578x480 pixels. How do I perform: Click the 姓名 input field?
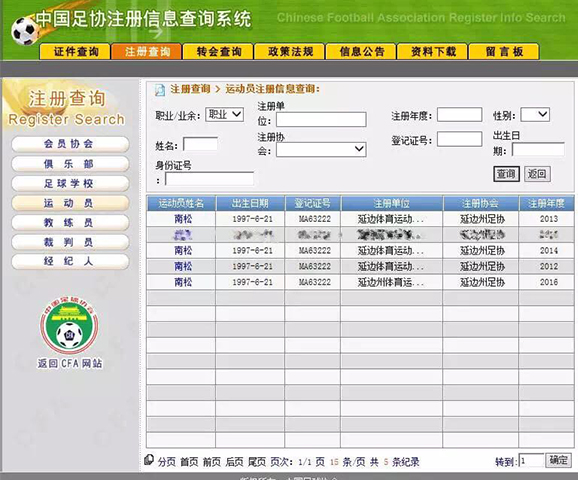(x=201, y=144)
